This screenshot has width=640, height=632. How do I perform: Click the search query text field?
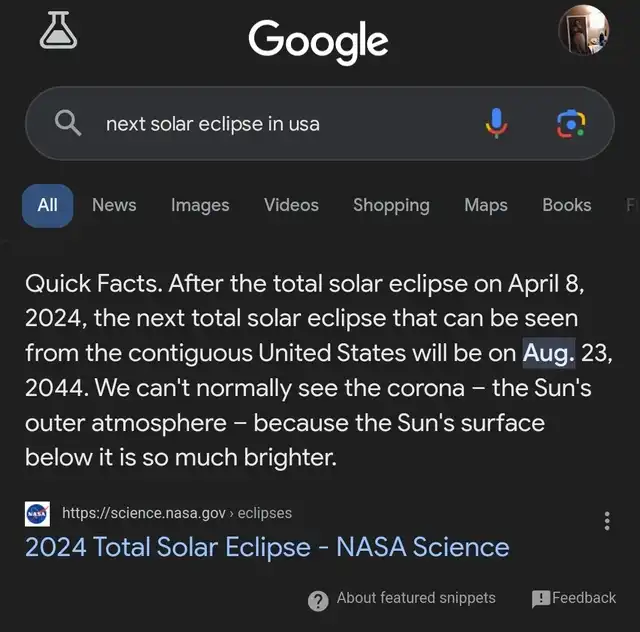[280, 124]
